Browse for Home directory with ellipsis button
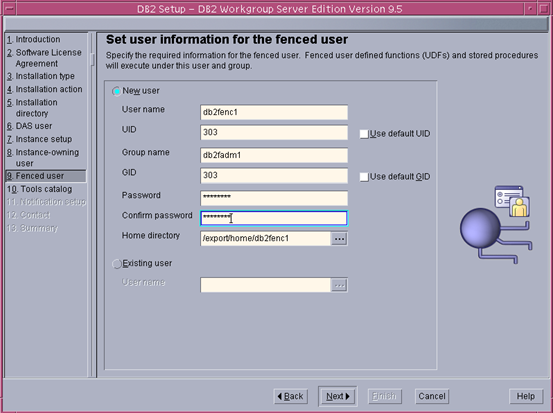This screenshot has height=413, width=553. pos(339,239)
